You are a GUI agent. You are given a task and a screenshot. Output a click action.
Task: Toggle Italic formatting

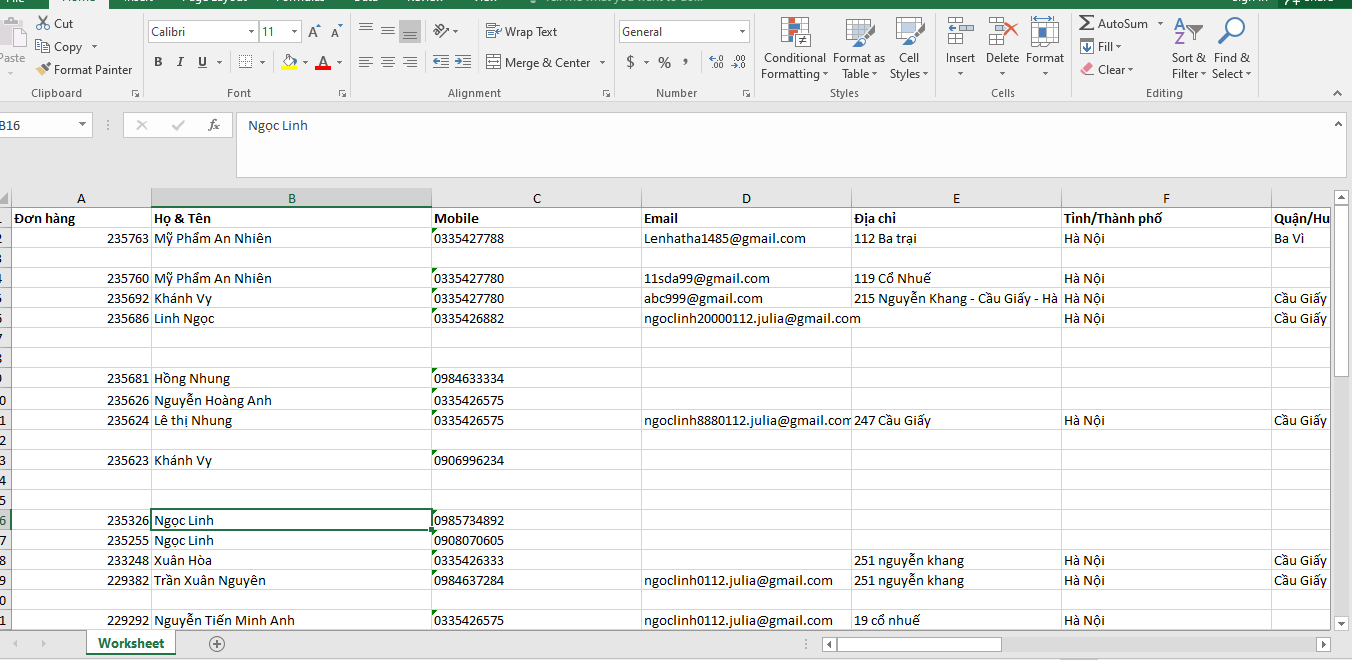[x=180, y=62]
